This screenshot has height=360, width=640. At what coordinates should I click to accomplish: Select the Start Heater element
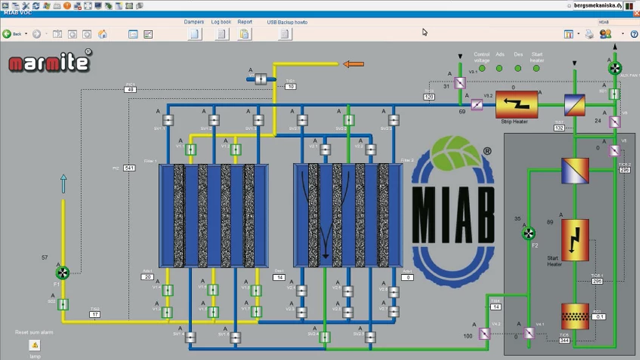point(575,240)
